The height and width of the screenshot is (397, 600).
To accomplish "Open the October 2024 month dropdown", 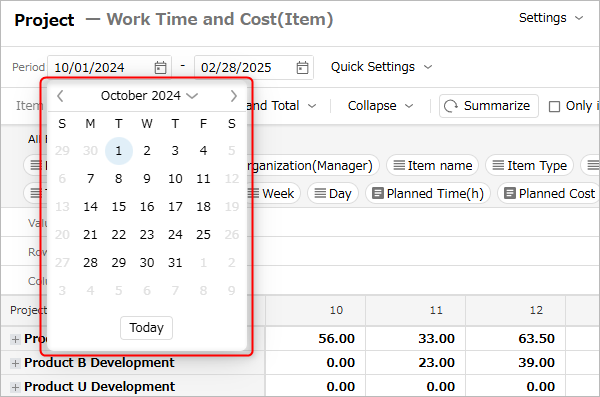I will (x=149, y=96).
